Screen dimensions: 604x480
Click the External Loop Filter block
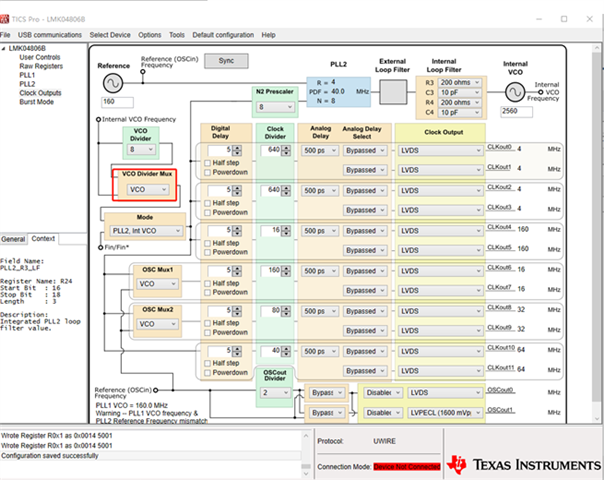(x=393, y=92)
